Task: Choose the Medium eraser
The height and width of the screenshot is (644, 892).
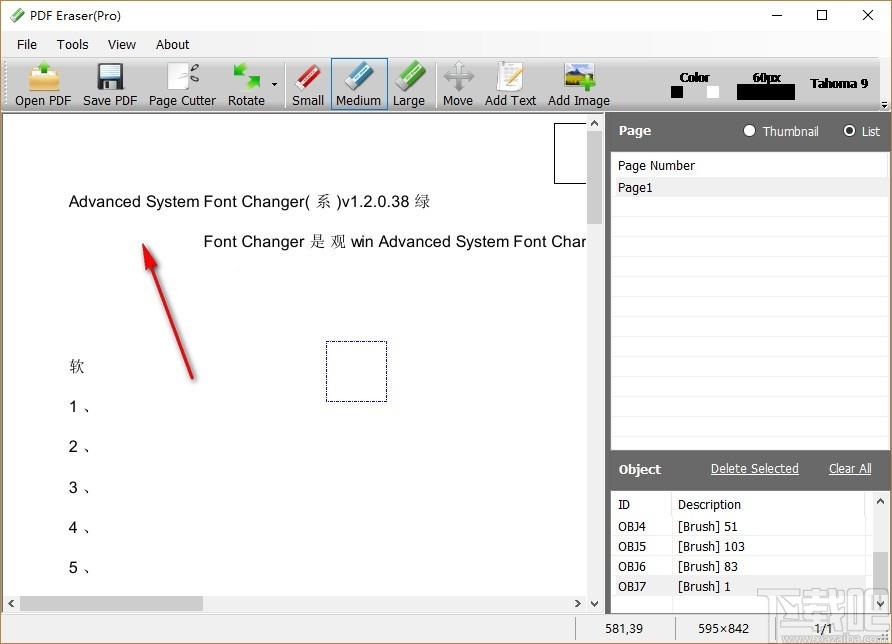Action: [358, 84]
